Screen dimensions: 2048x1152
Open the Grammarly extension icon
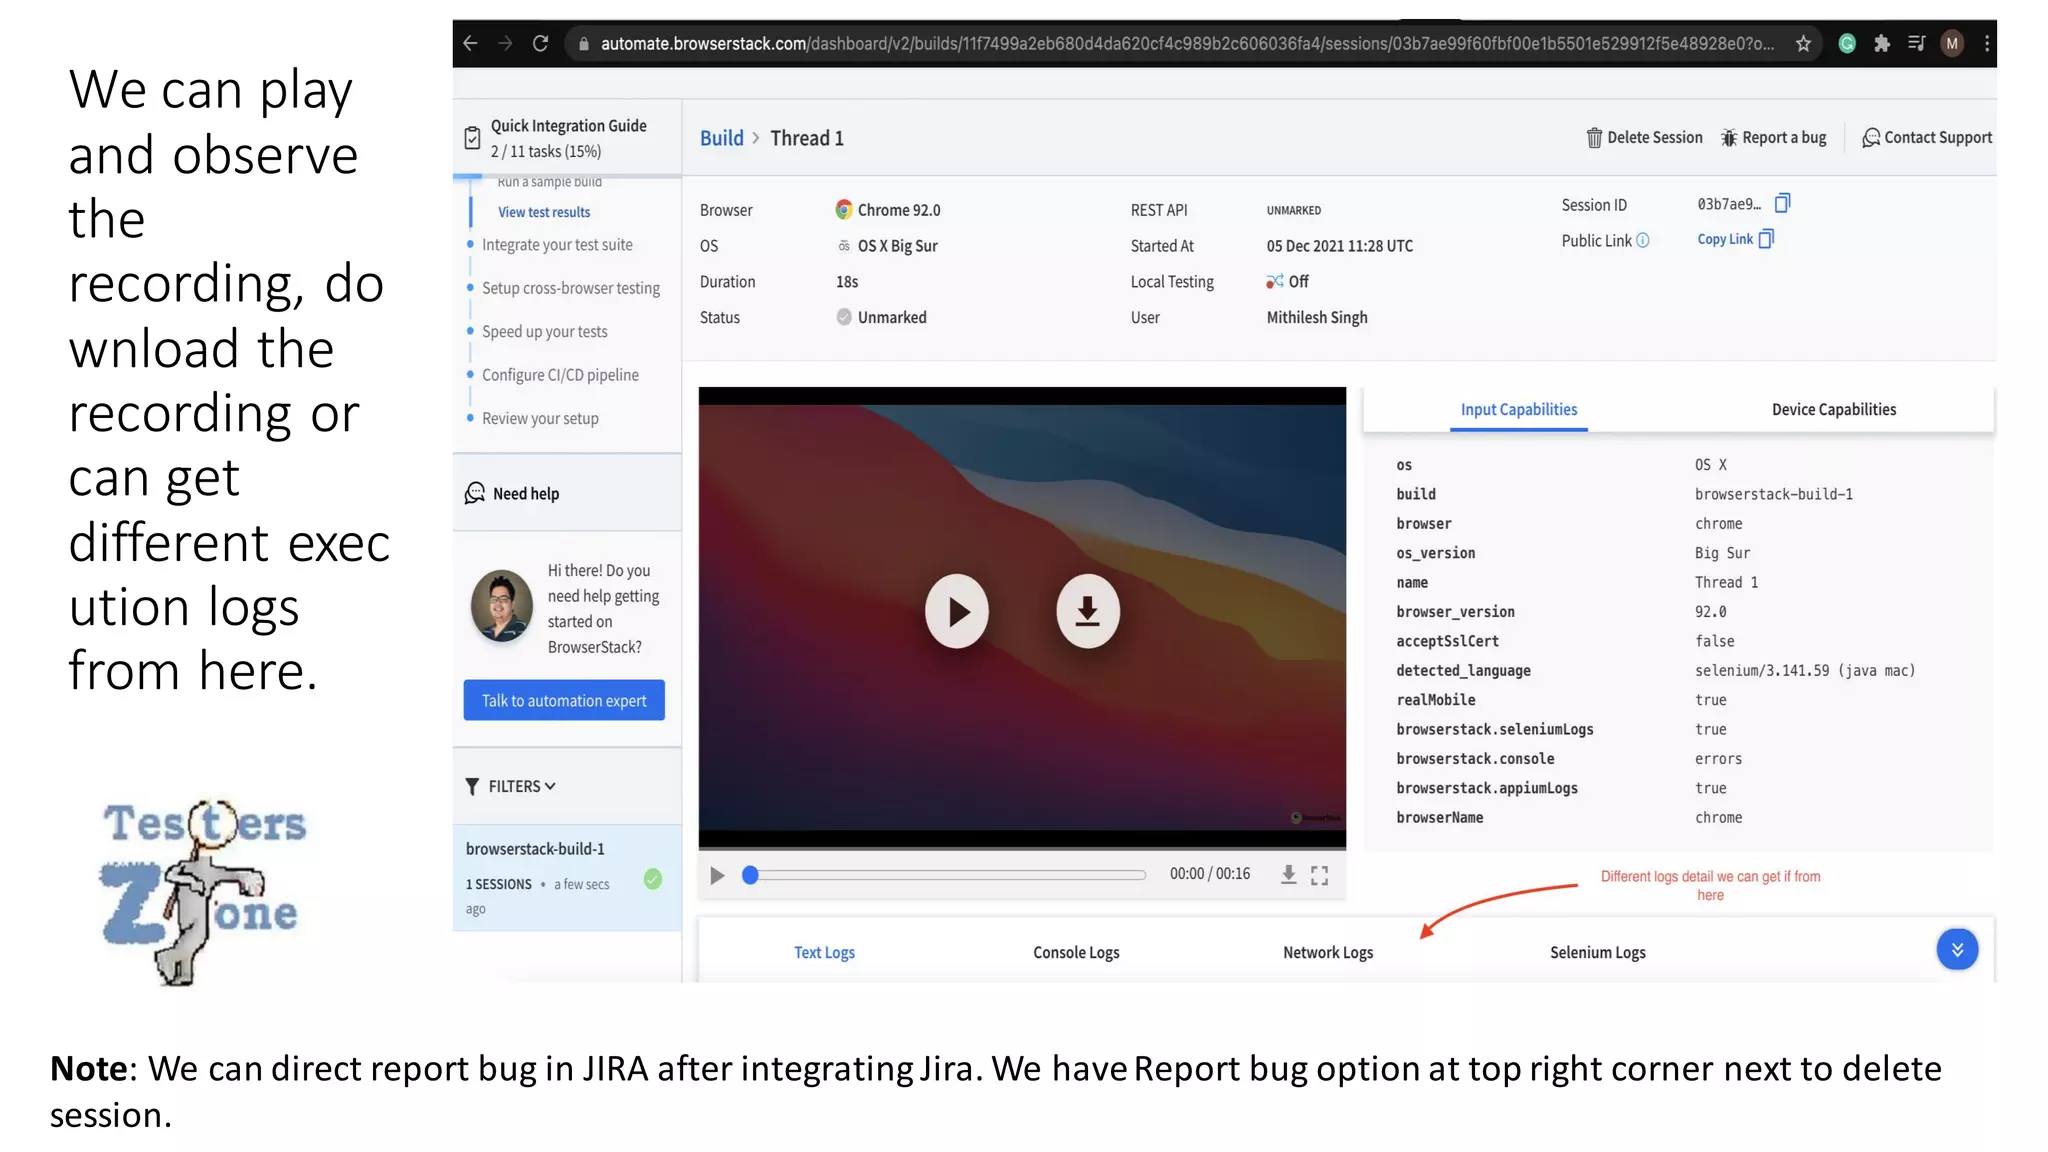tap(1847, 43)
